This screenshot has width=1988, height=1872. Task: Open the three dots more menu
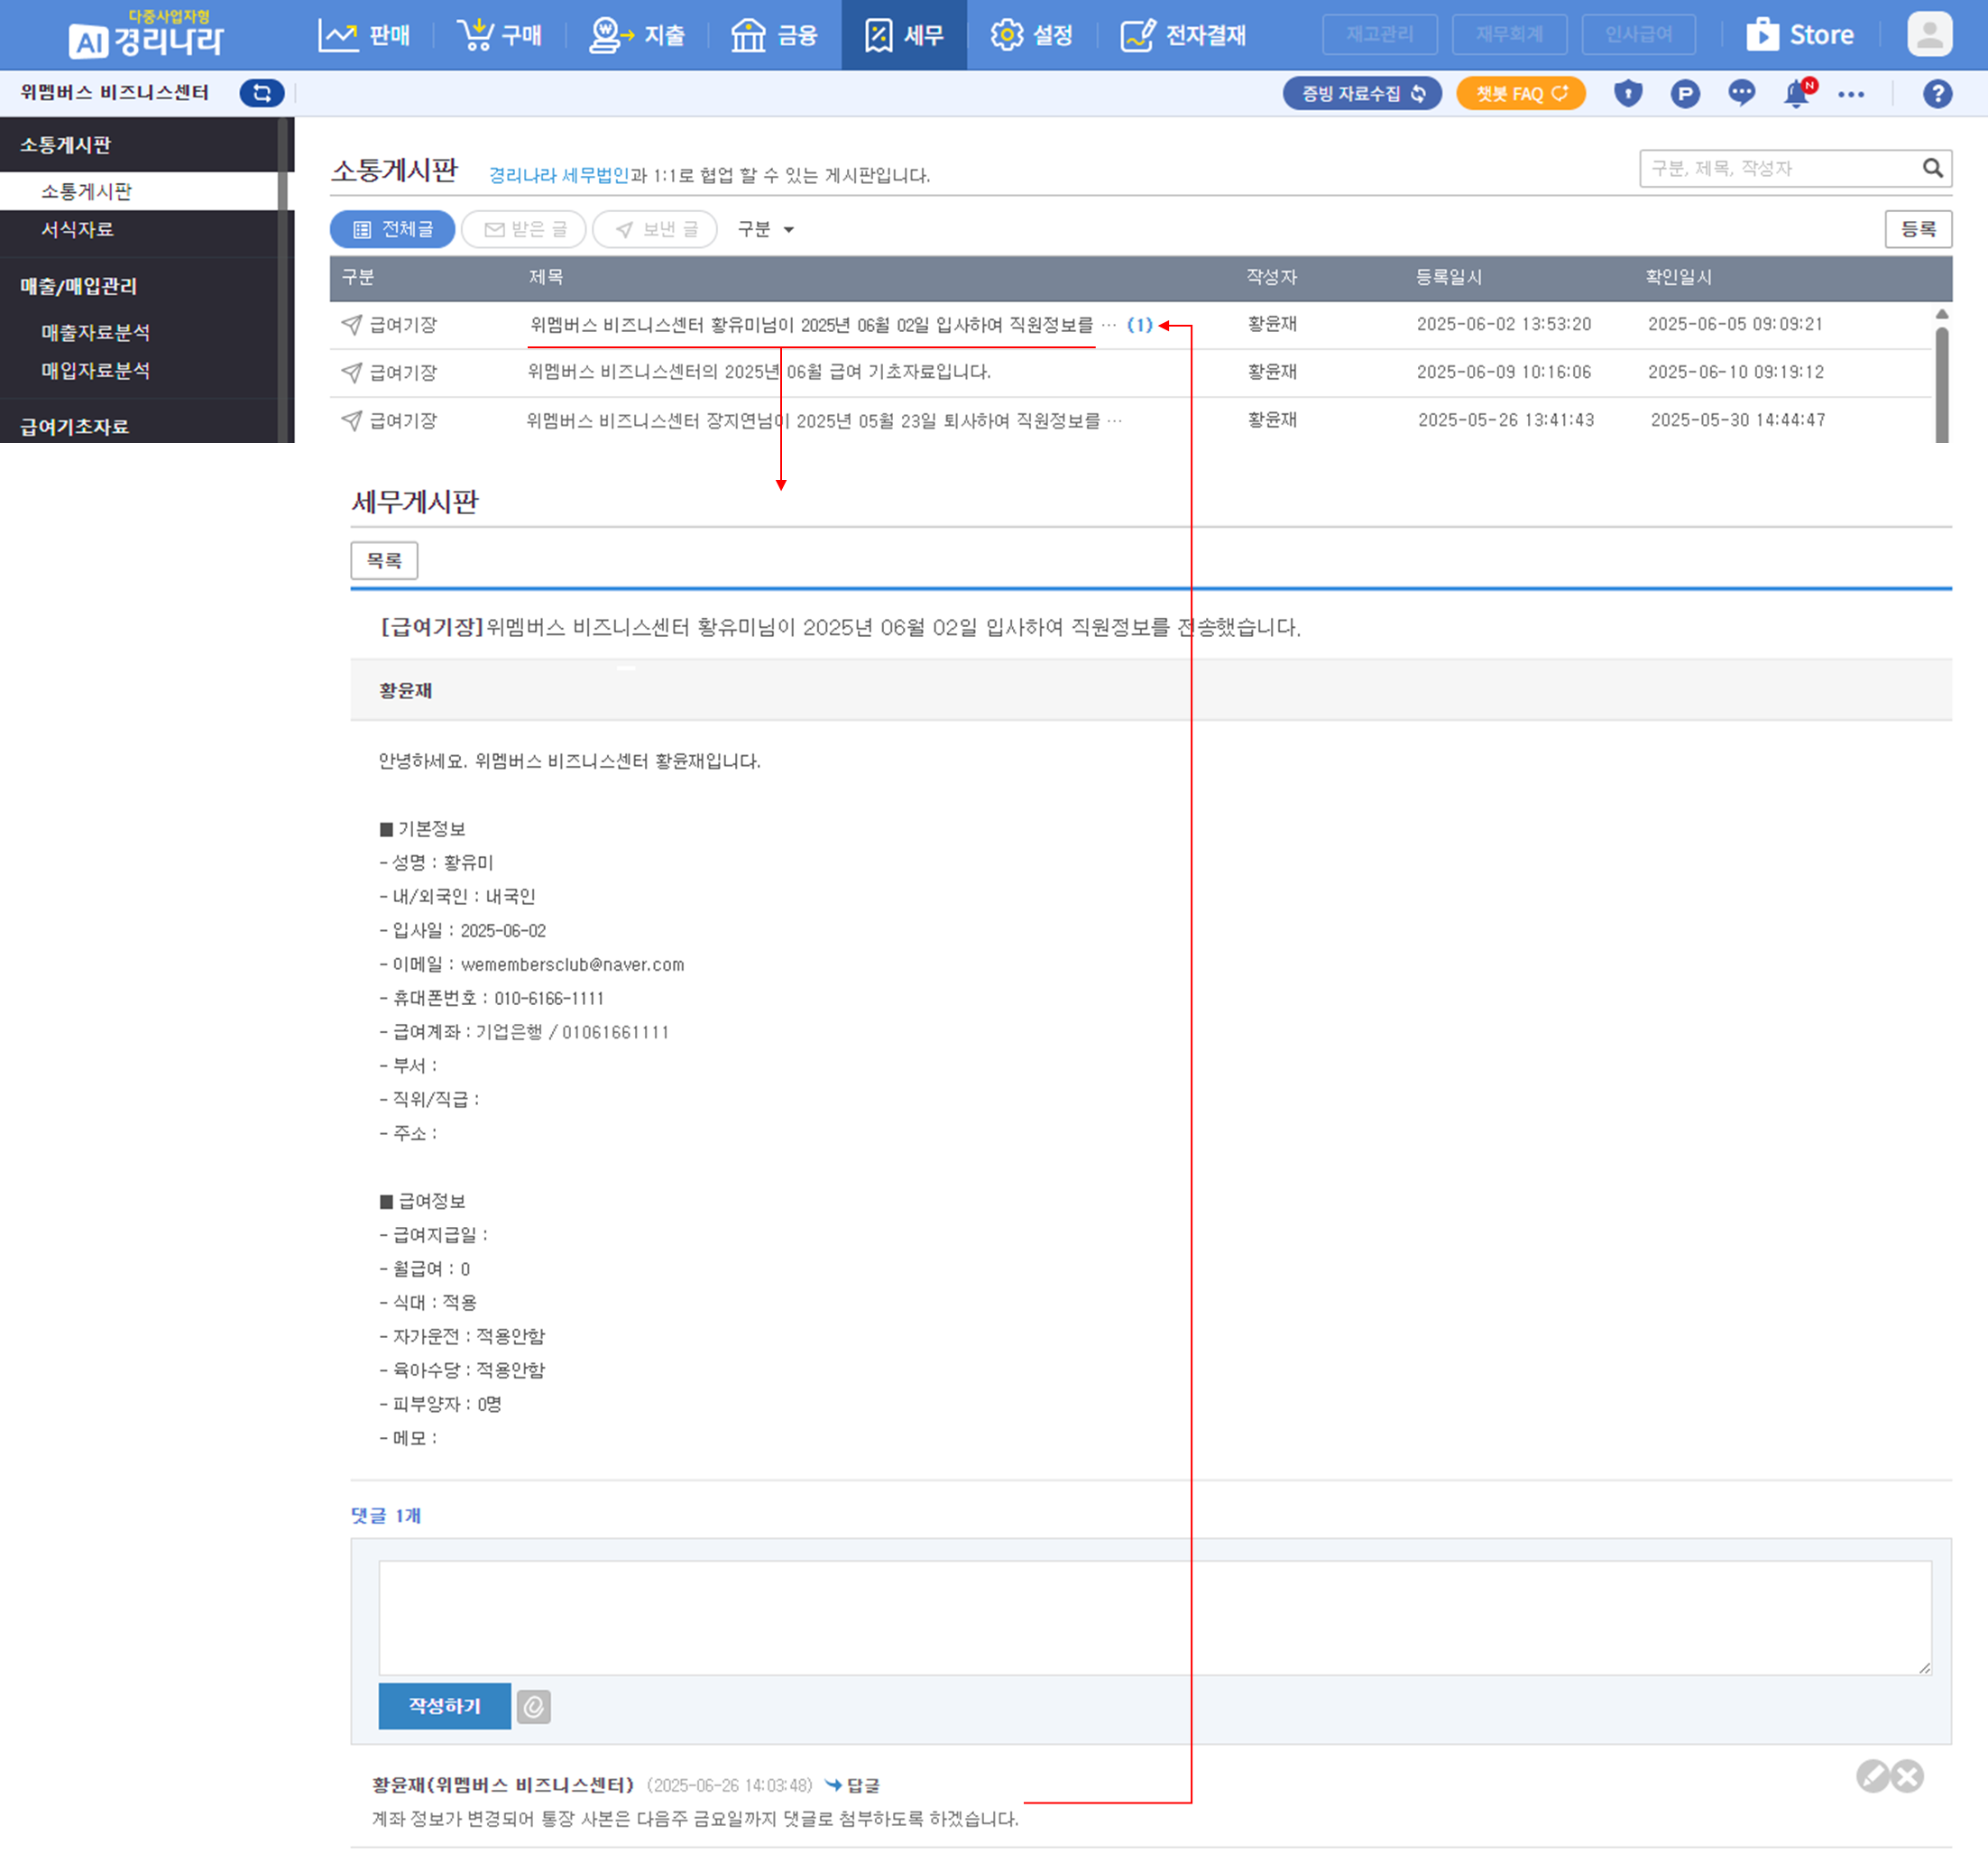pos(1850,94)
